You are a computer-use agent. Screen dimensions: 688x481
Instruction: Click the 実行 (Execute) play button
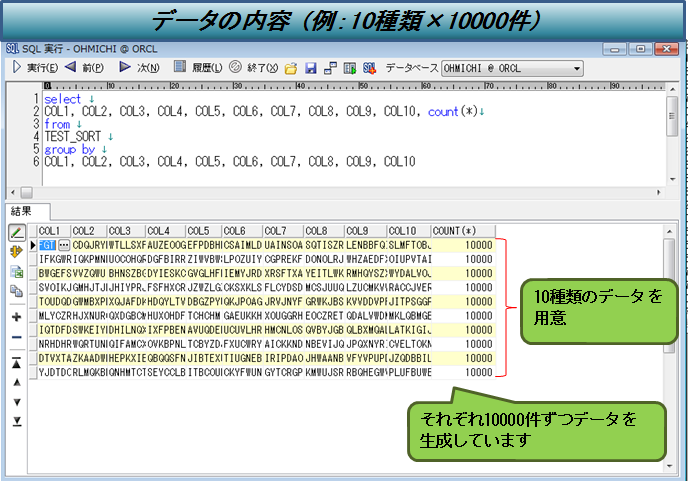tap(32, 68)
